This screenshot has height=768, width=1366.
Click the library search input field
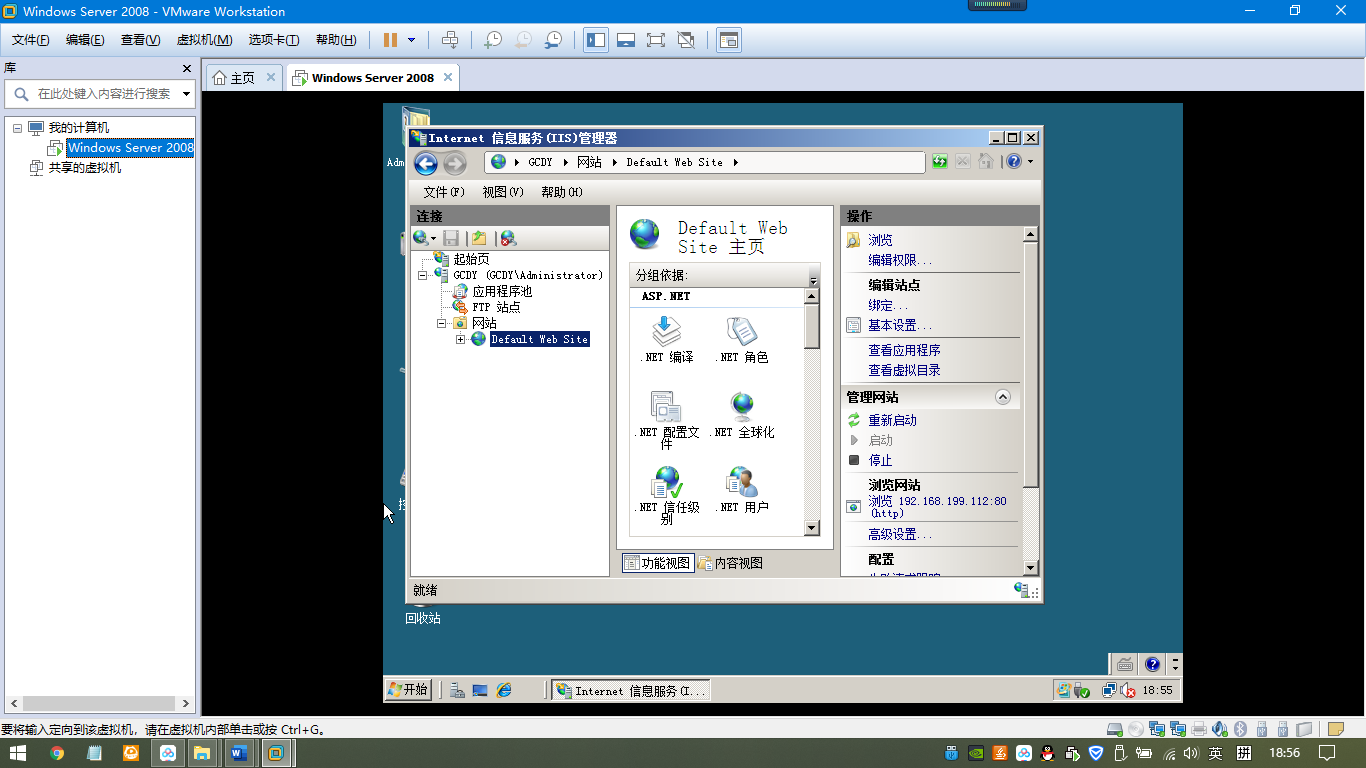[102, 94]
